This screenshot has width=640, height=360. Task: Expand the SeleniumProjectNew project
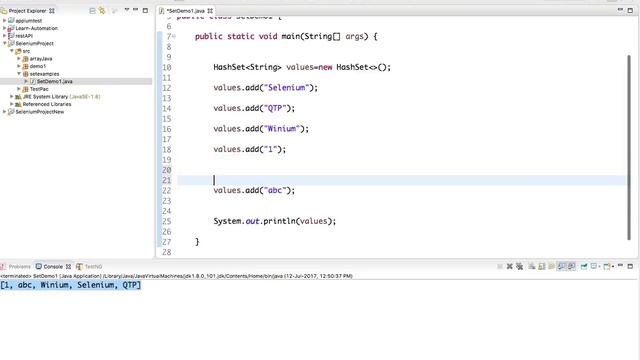point(4,112)
